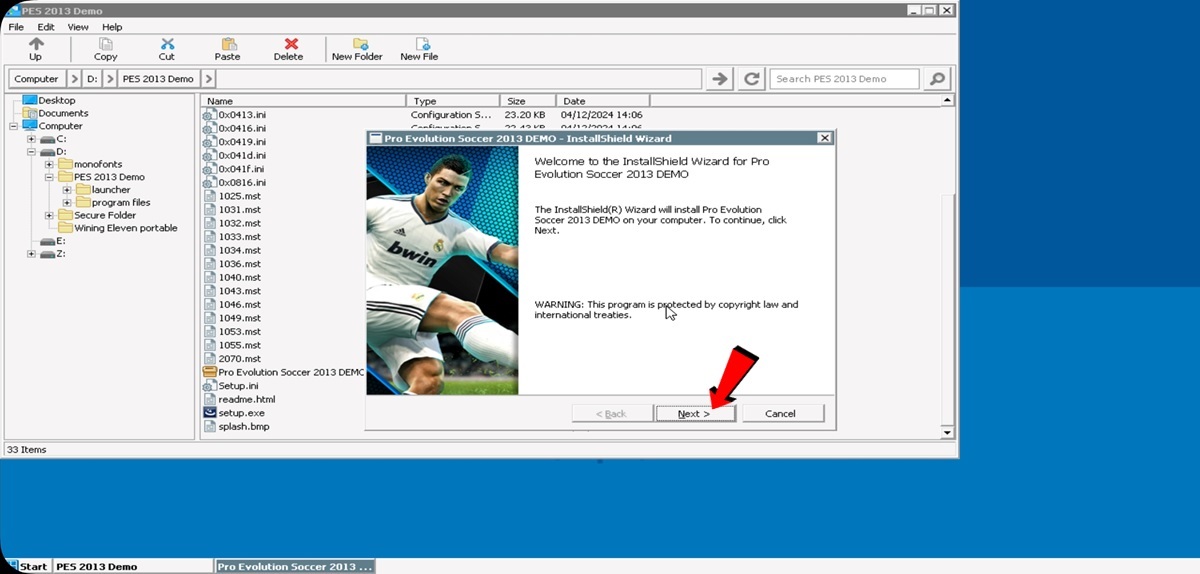Click the search magnifier icon
The image size is (1200, 574).
(x=936, y=79)
